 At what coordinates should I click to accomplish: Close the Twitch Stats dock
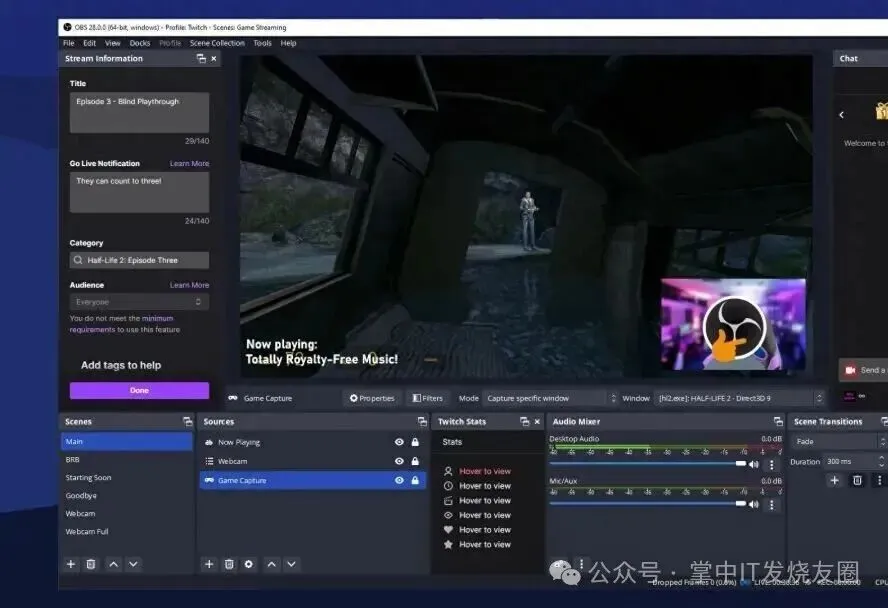coord(537,421)
